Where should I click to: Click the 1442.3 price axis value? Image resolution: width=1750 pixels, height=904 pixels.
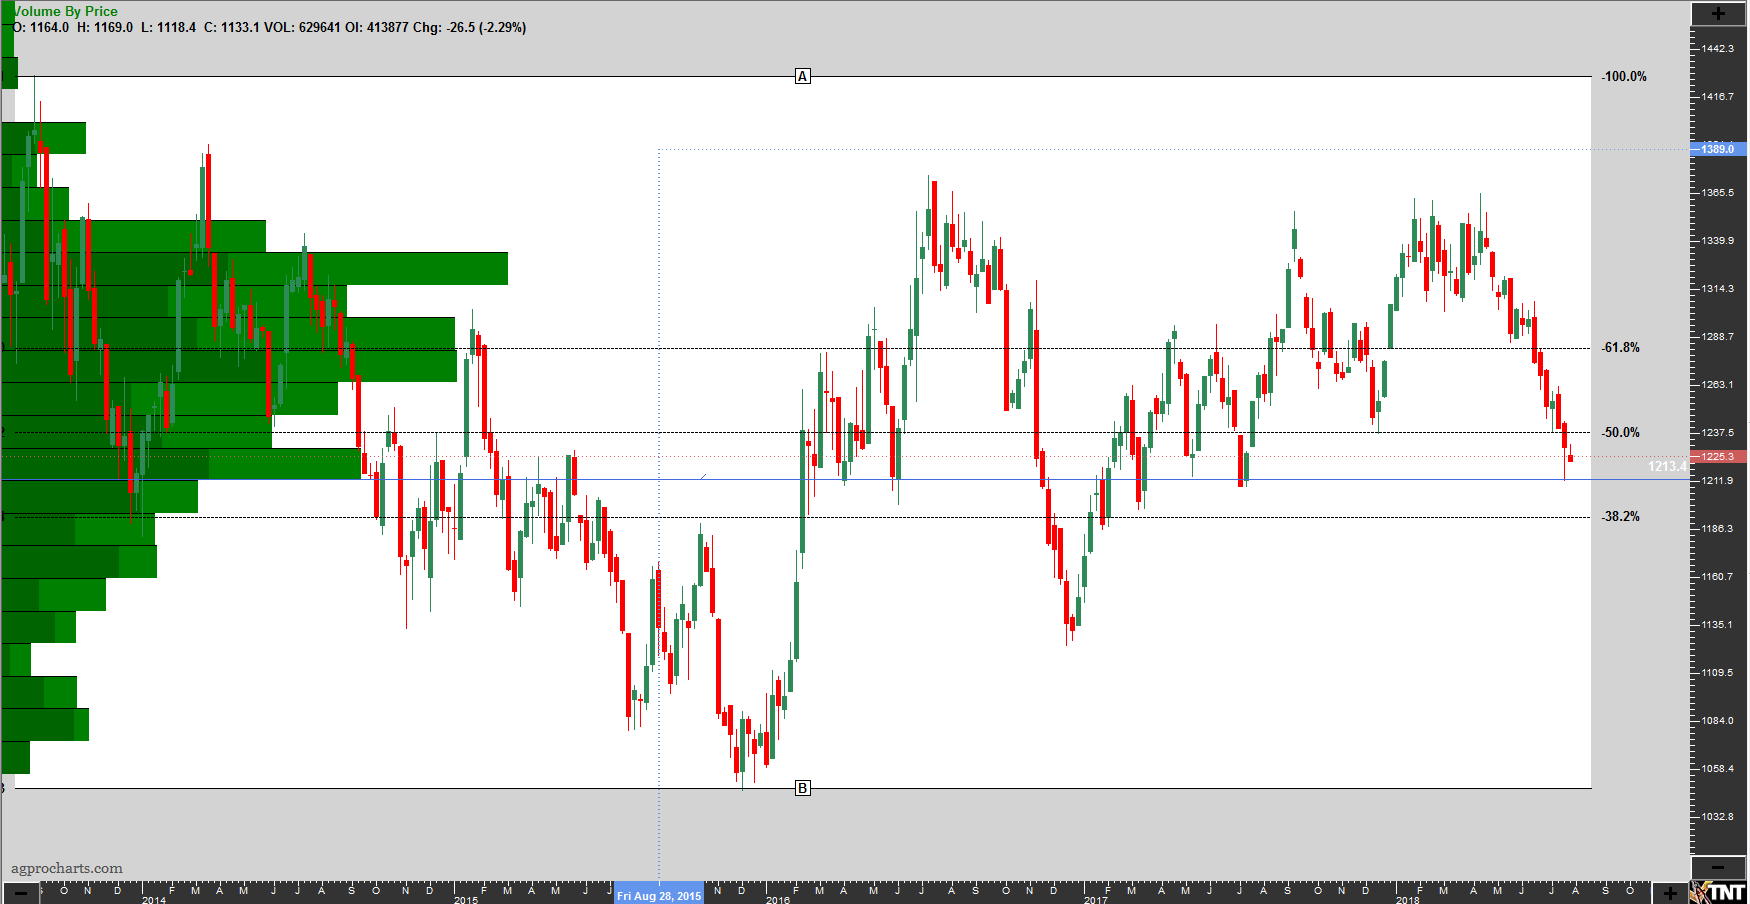pyautogui.click(x=1718, y=49)
